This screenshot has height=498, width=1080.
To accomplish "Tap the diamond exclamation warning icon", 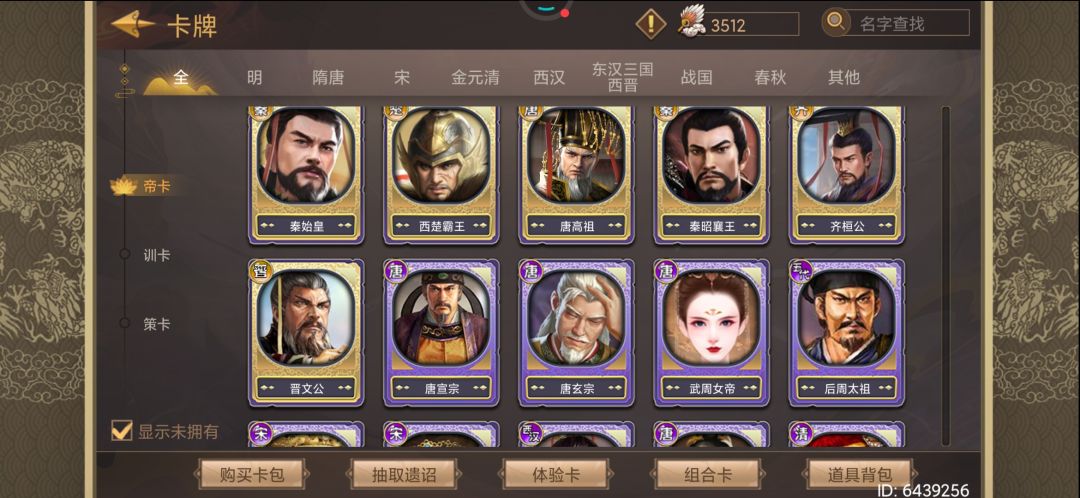I will click(650, 24).
